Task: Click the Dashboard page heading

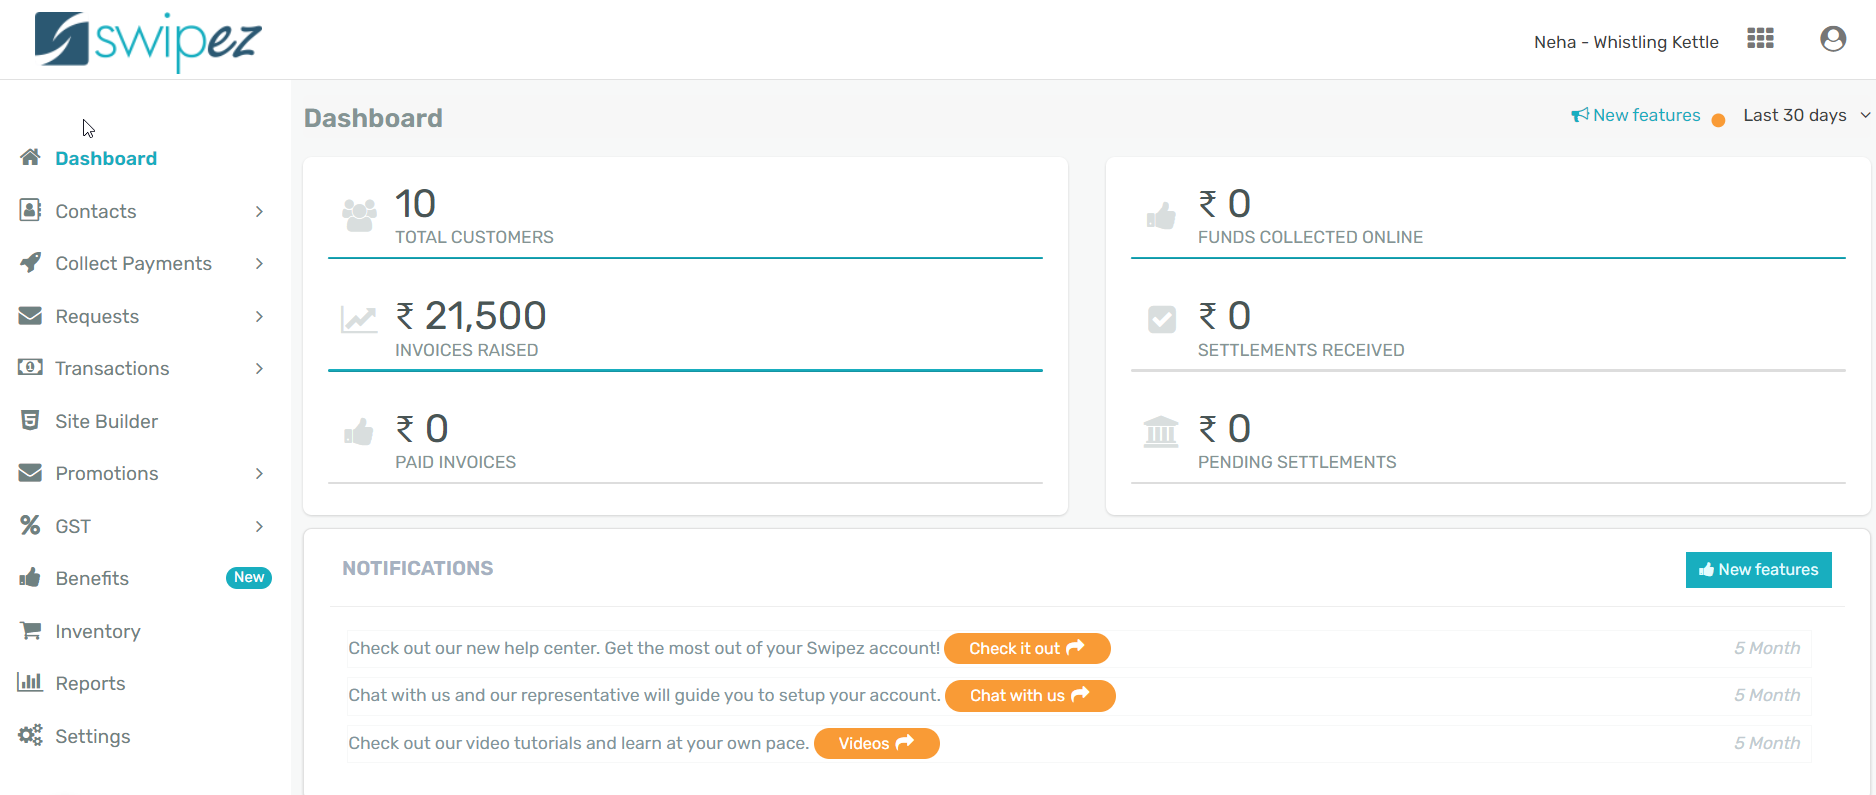Action: [373, 118]
